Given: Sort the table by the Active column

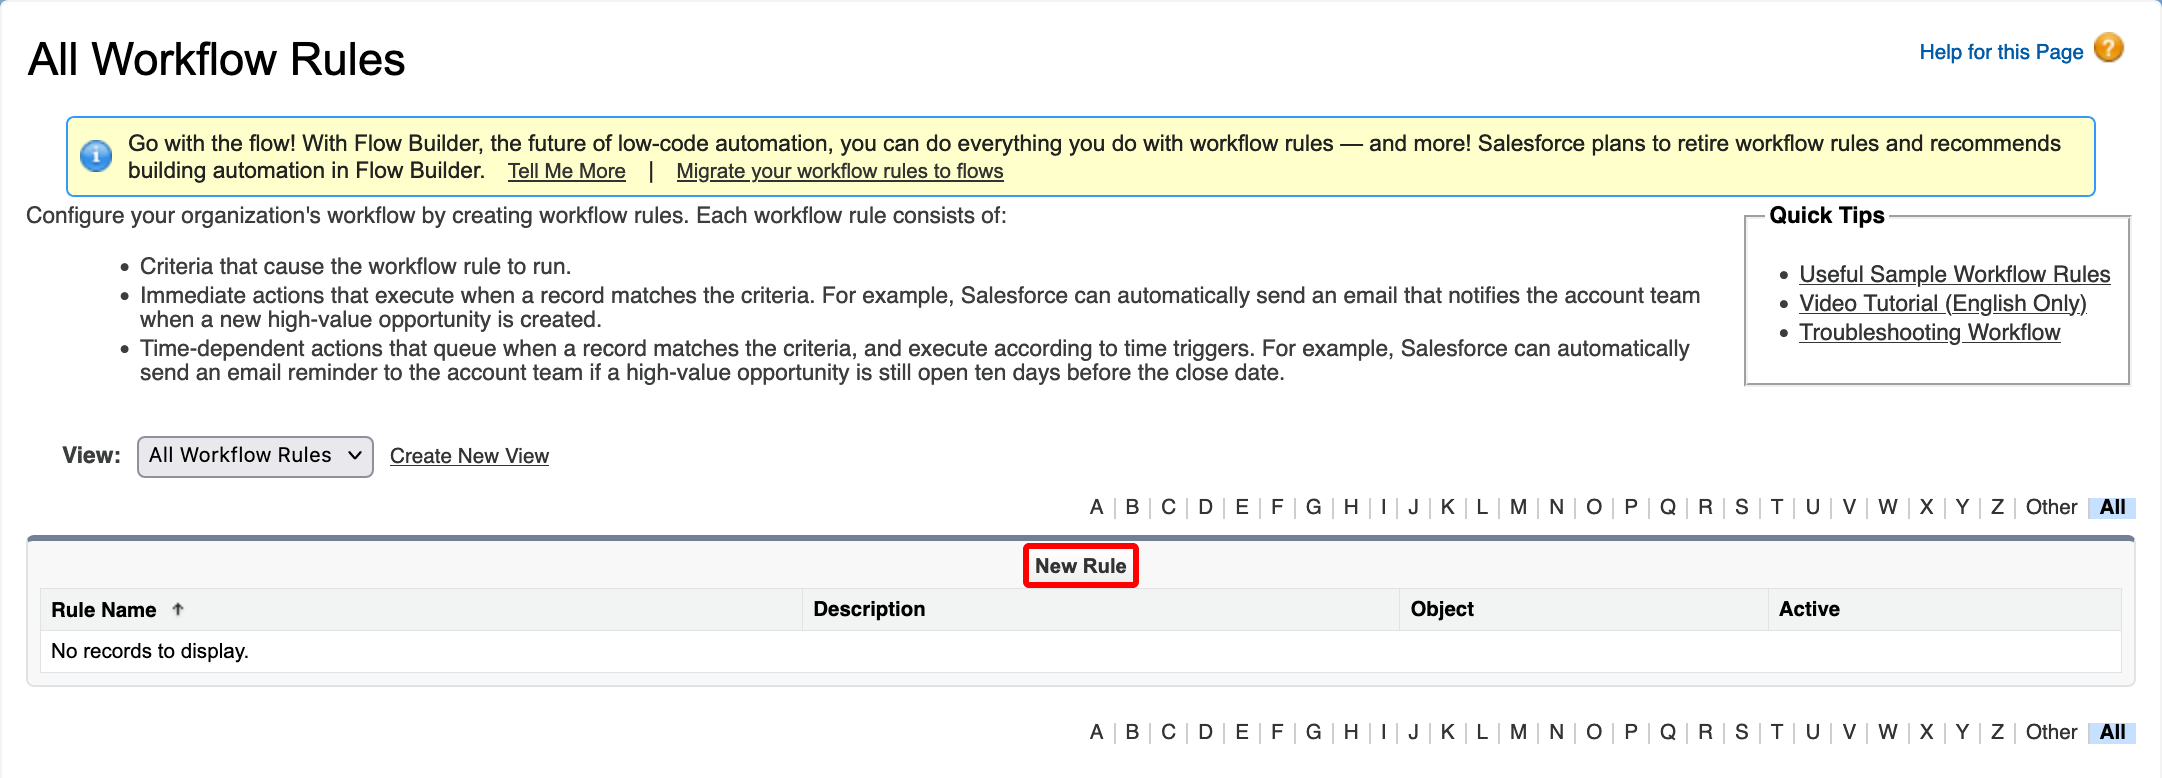Looking at the screenshot, I should coord(1809,608).
